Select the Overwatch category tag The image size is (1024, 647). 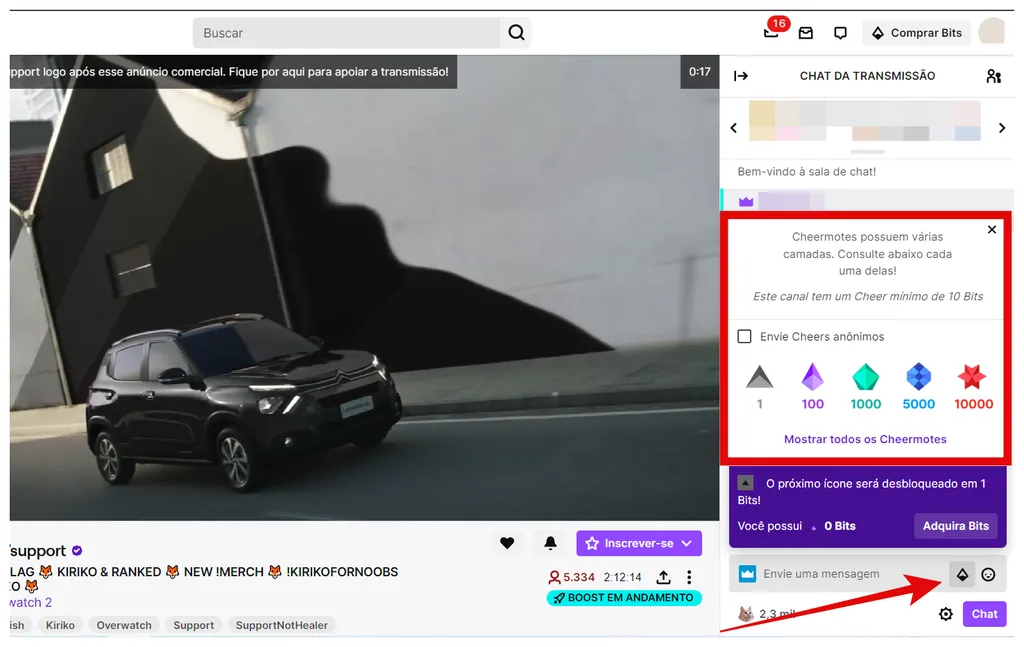(123, 624)
